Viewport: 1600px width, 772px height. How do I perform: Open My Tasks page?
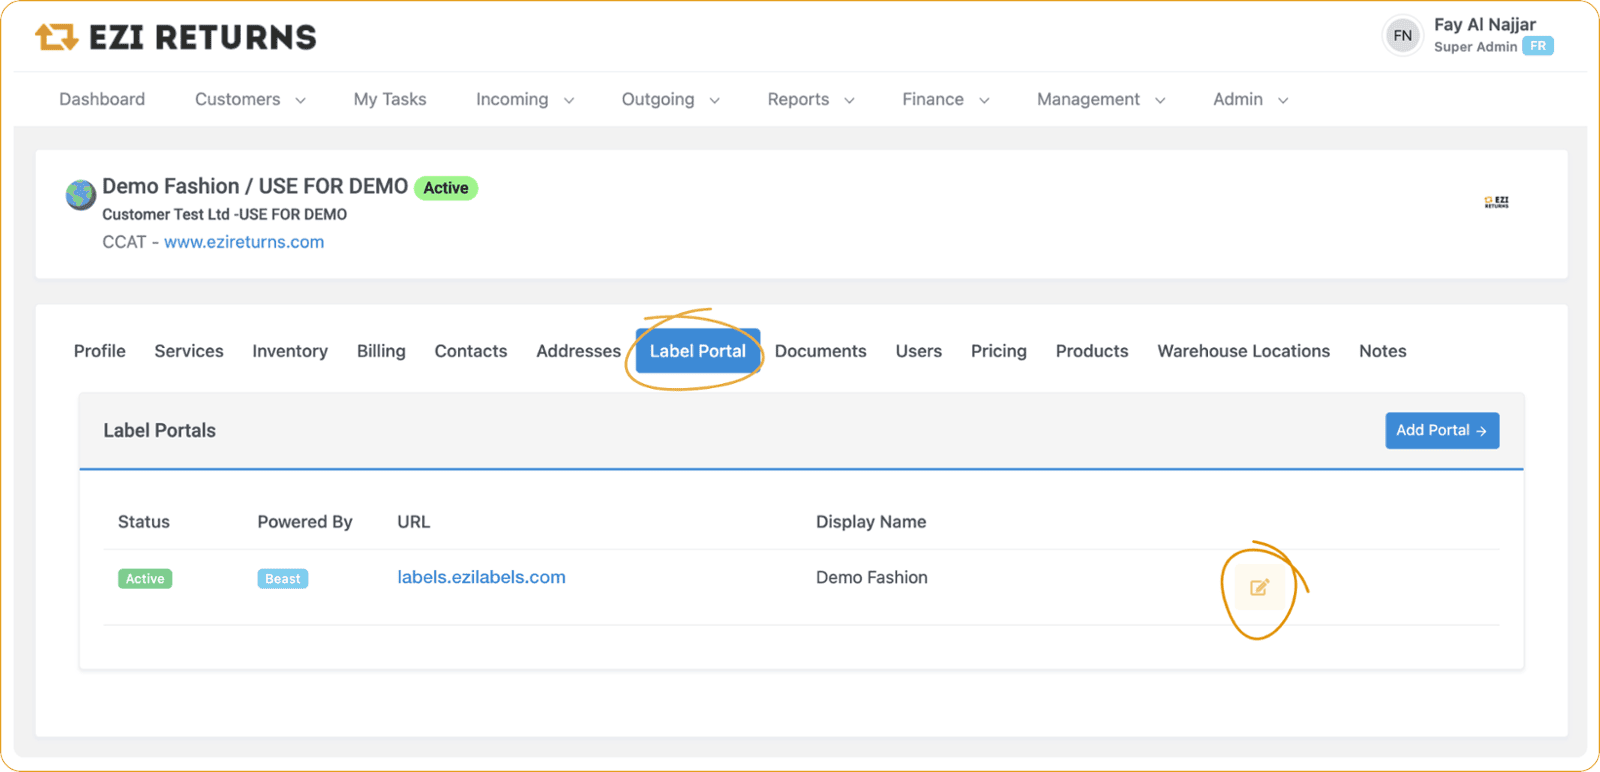click(390, 100)
